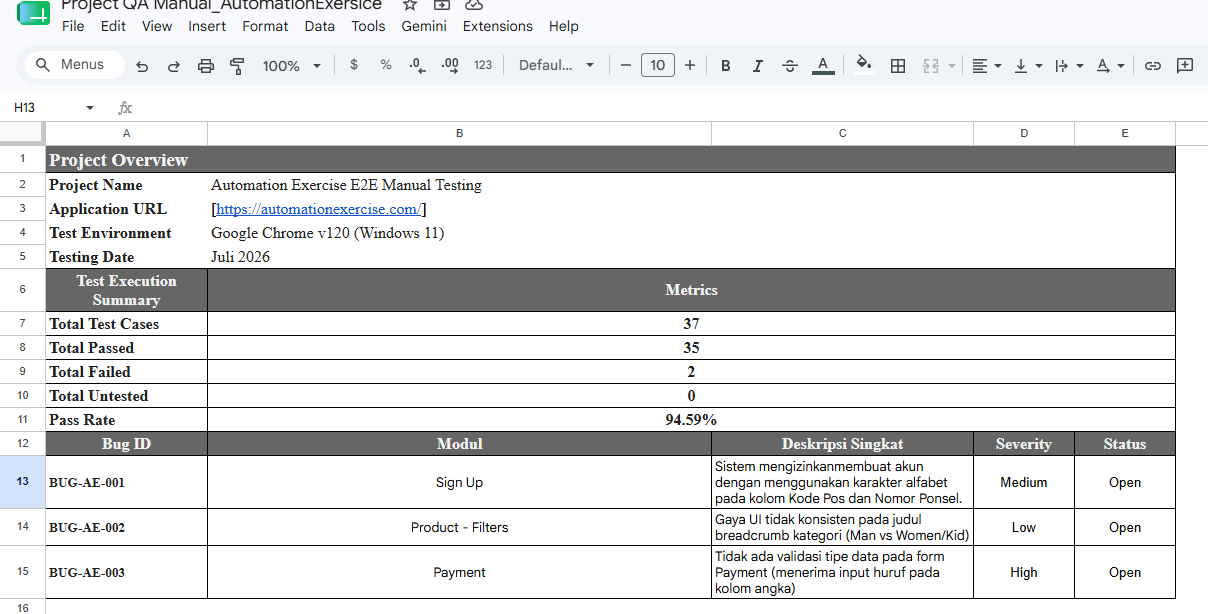The height and width of the screenshot is (614, 1208).
Task: Select column B header
Action: (459, 133)
